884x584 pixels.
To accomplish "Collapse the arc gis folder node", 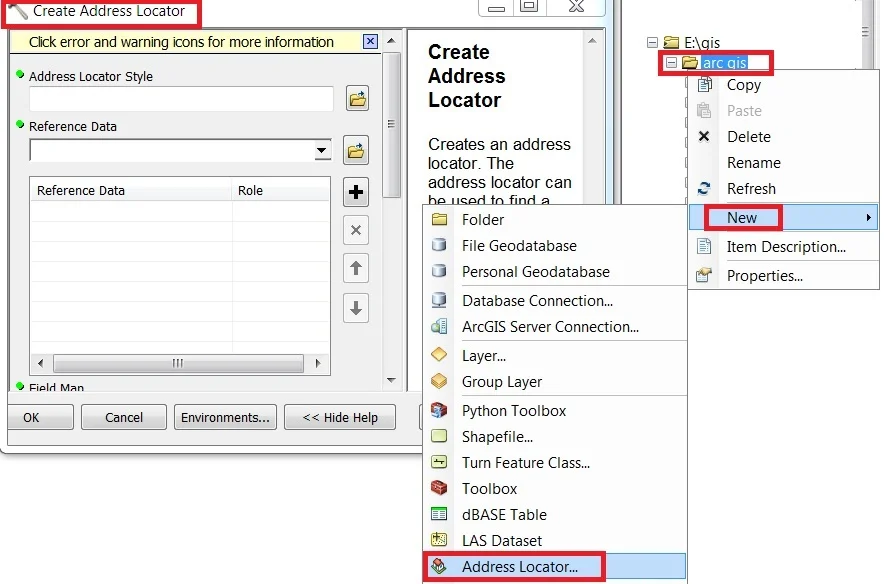I will tap(671, 63).
